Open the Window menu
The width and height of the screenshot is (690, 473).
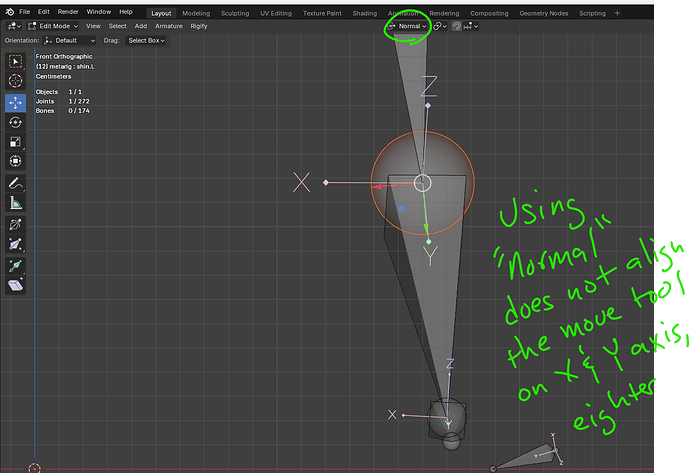[x=99, y=12]
